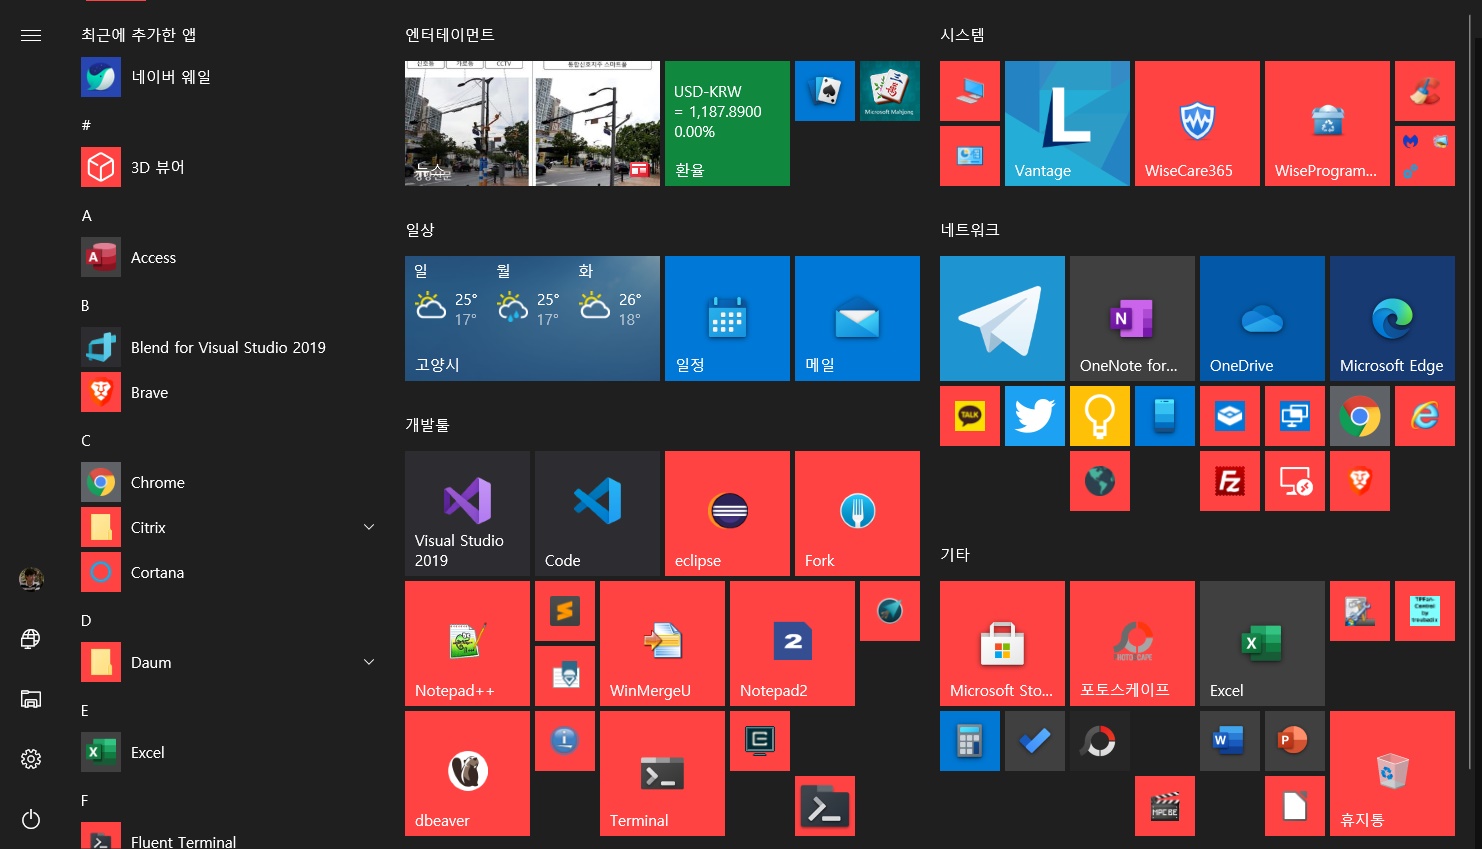Open 네이버 웨일 from recently added
Viewport: 1482px width, 849px height.
pos(229,77)
